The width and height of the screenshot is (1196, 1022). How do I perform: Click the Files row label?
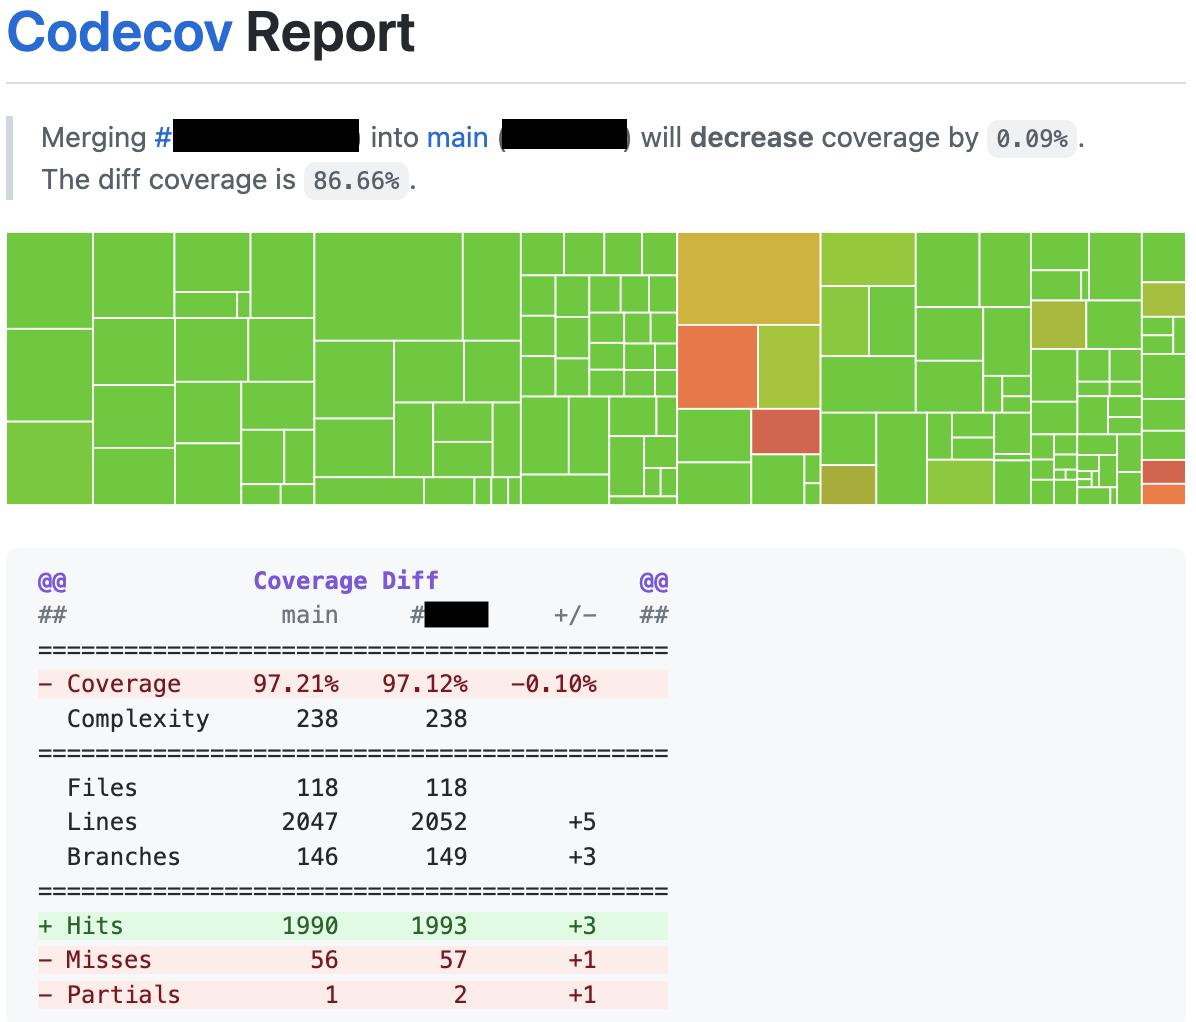(x=102, y=787)
